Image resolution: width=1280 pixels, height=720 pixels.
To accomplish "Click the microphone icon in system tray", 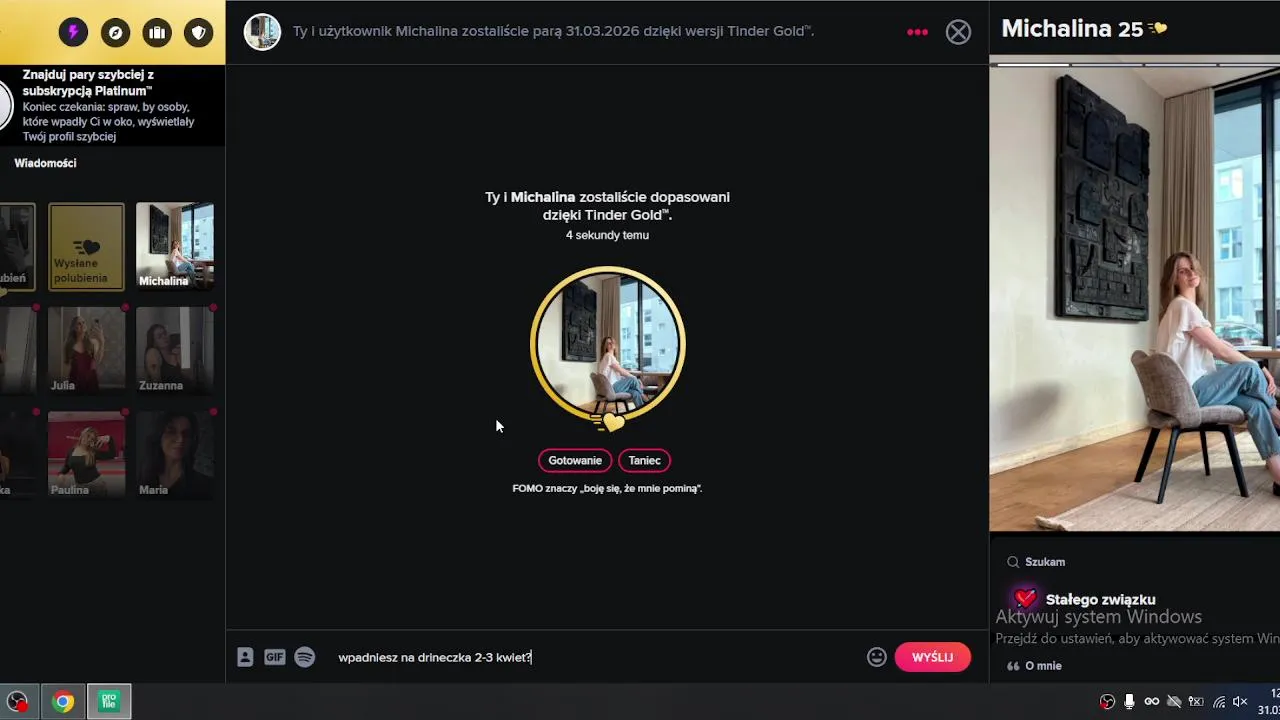I will (x=1129, y=702).
